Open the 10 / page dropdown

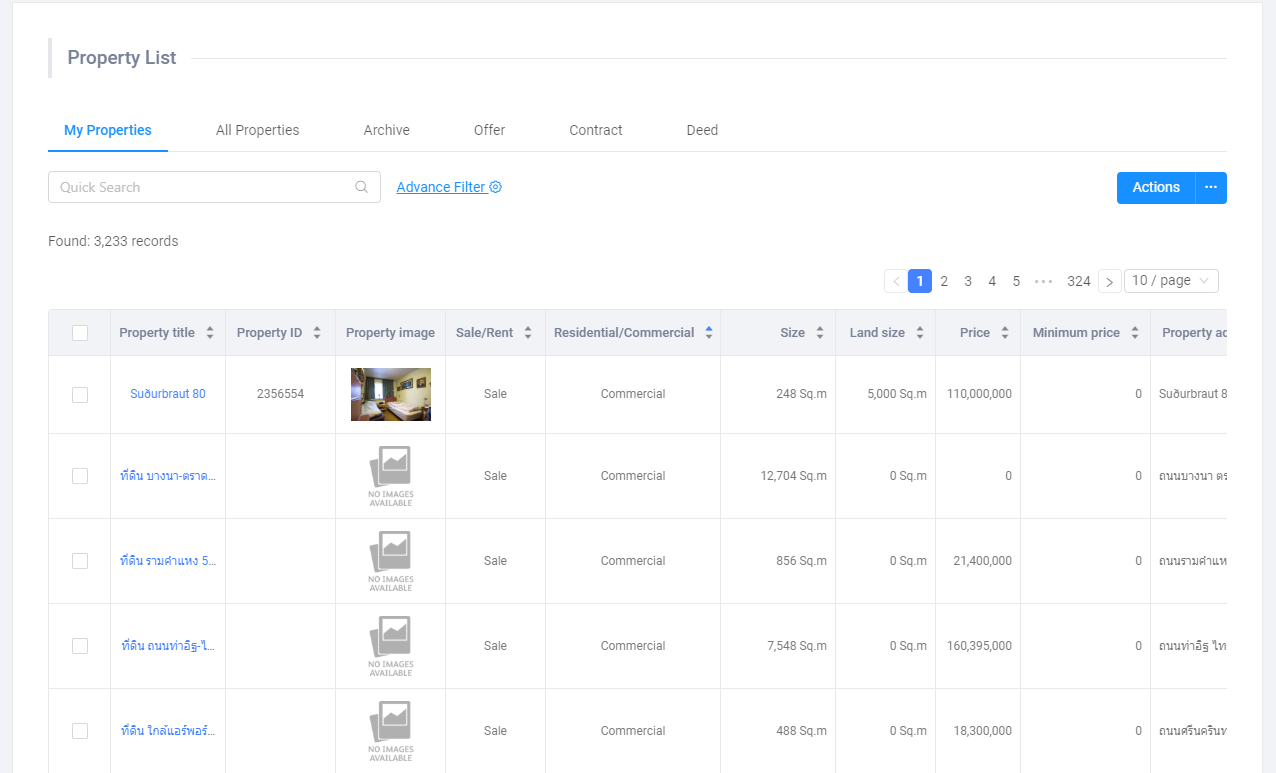[1171, 281]
